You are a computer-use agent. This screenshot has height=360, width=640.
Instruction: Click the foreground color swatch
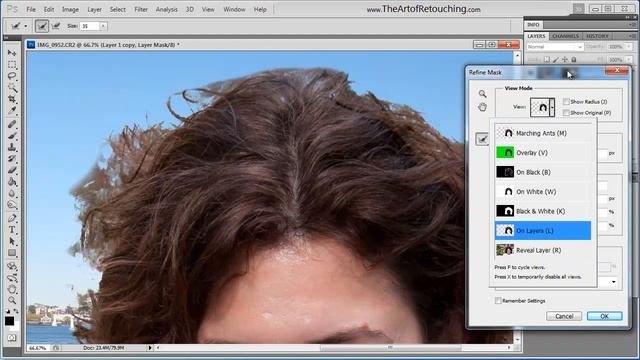pyautogui.click(x=9, y=321)
